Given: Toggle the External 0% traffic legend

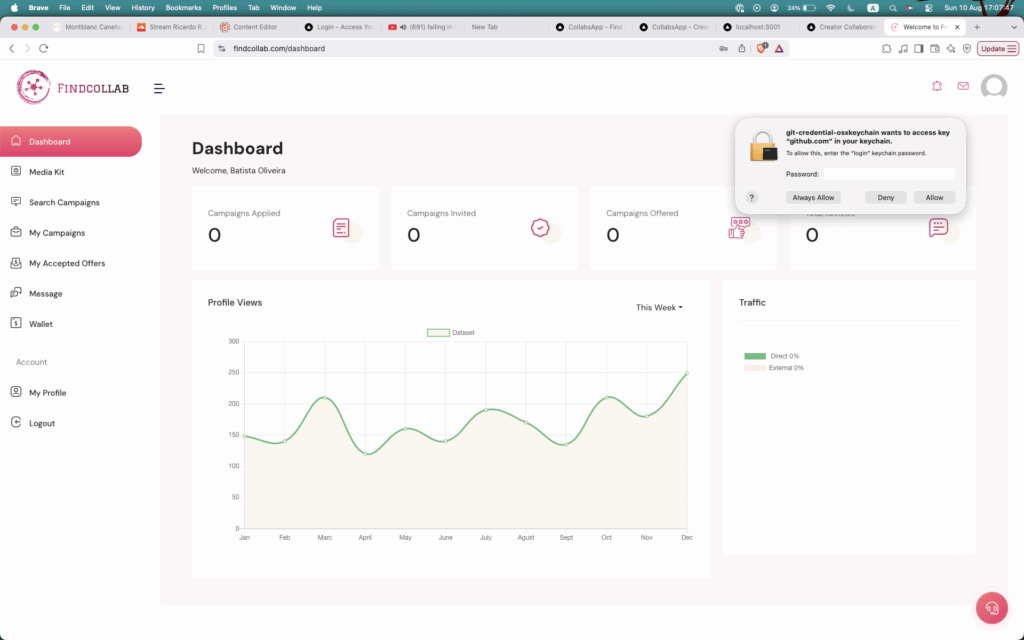Looking at the screenshot, I should [773, 368].
